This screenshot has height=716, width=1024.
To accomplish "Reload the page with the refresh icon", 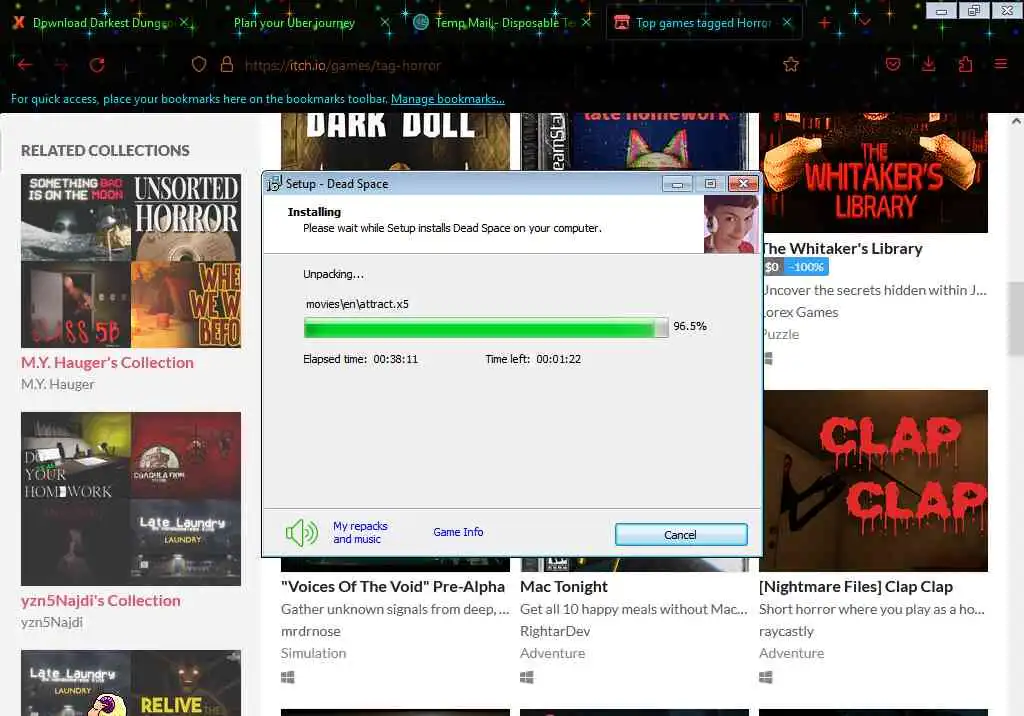I will point(97,65).
